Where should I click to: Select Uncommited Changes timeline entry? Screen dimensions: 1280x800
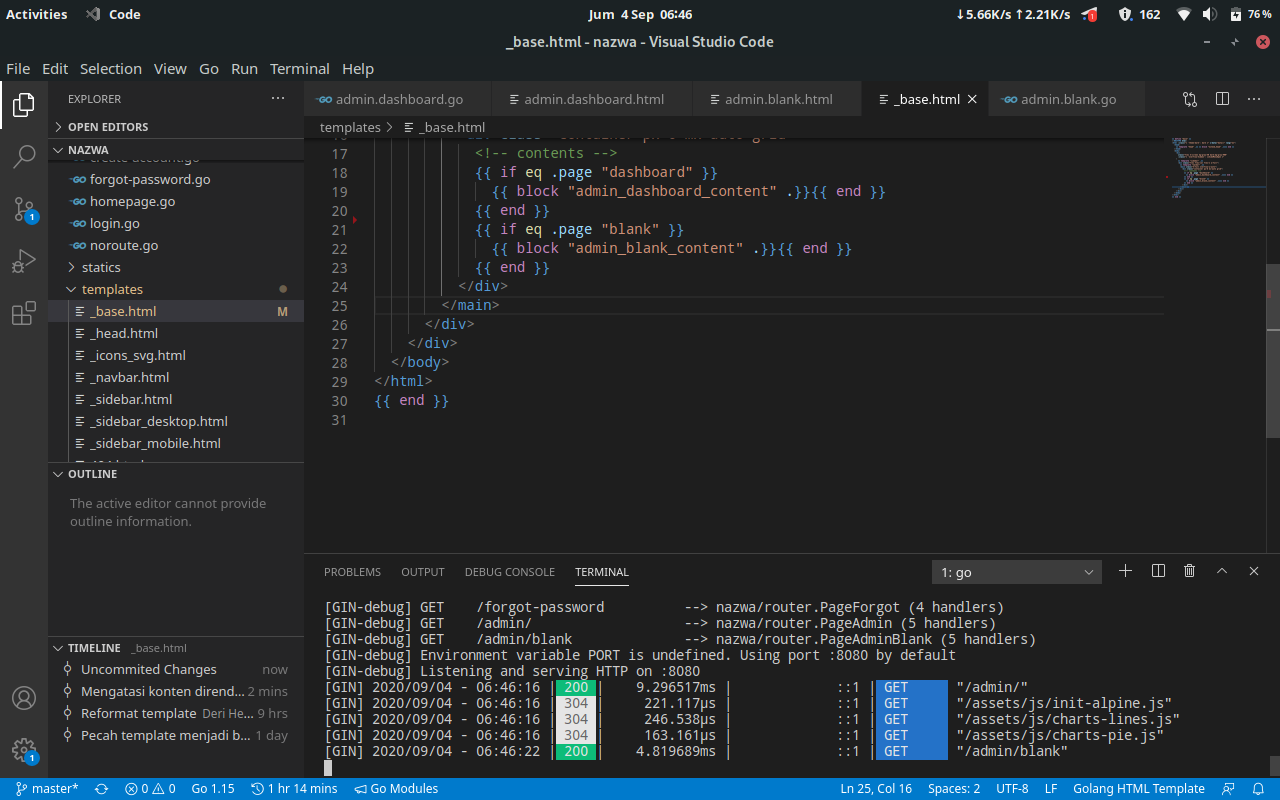pos(176,669)
